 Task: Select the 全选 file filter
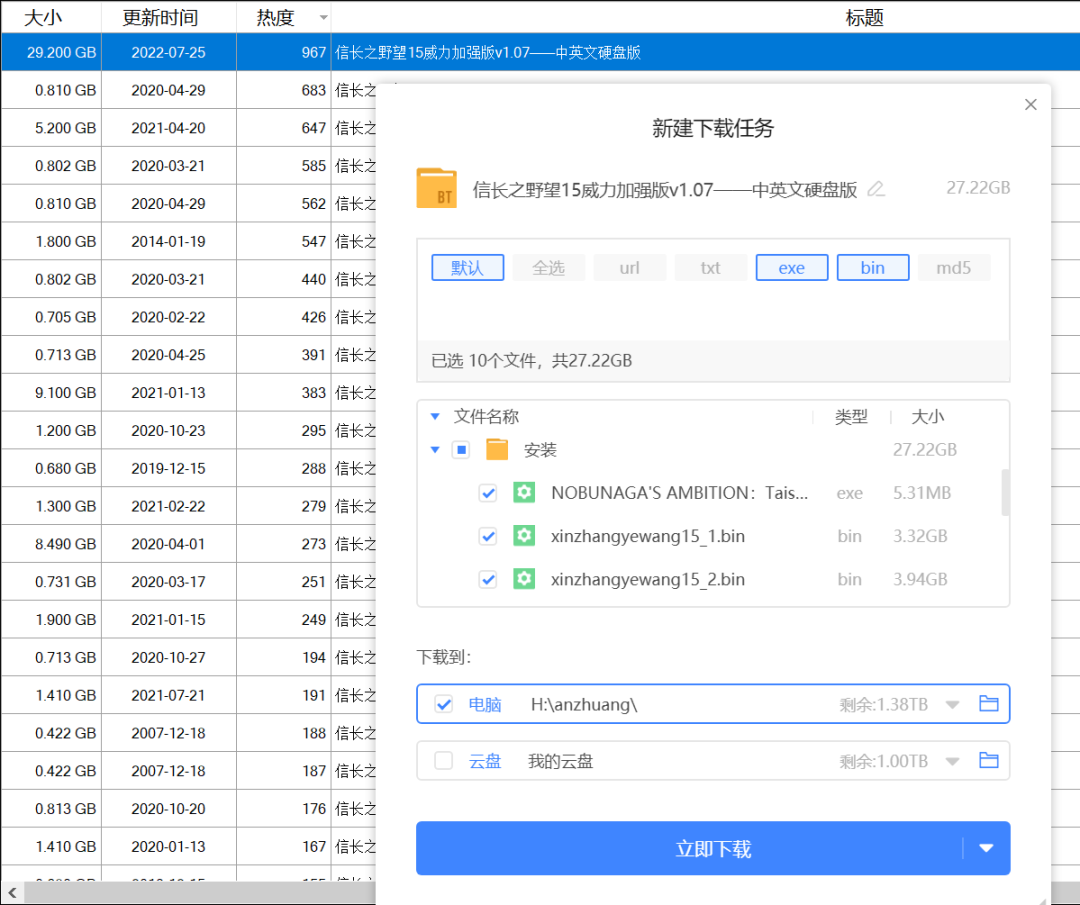(549, 267)
